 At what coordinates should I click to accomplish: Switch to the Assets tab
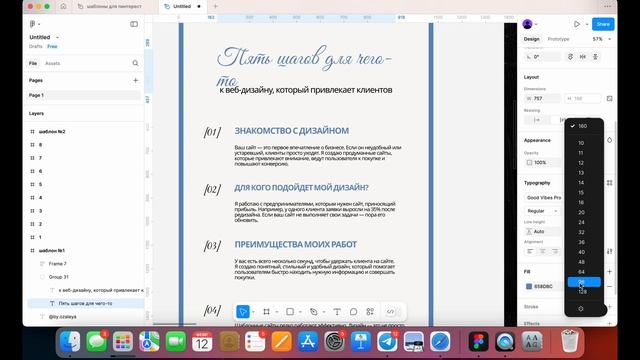click(x=53, y=63)
